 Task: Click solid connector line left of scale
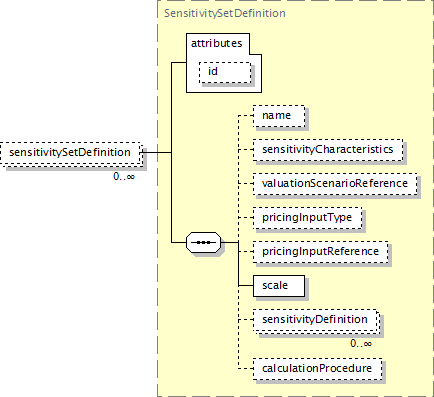click(246, 286)
